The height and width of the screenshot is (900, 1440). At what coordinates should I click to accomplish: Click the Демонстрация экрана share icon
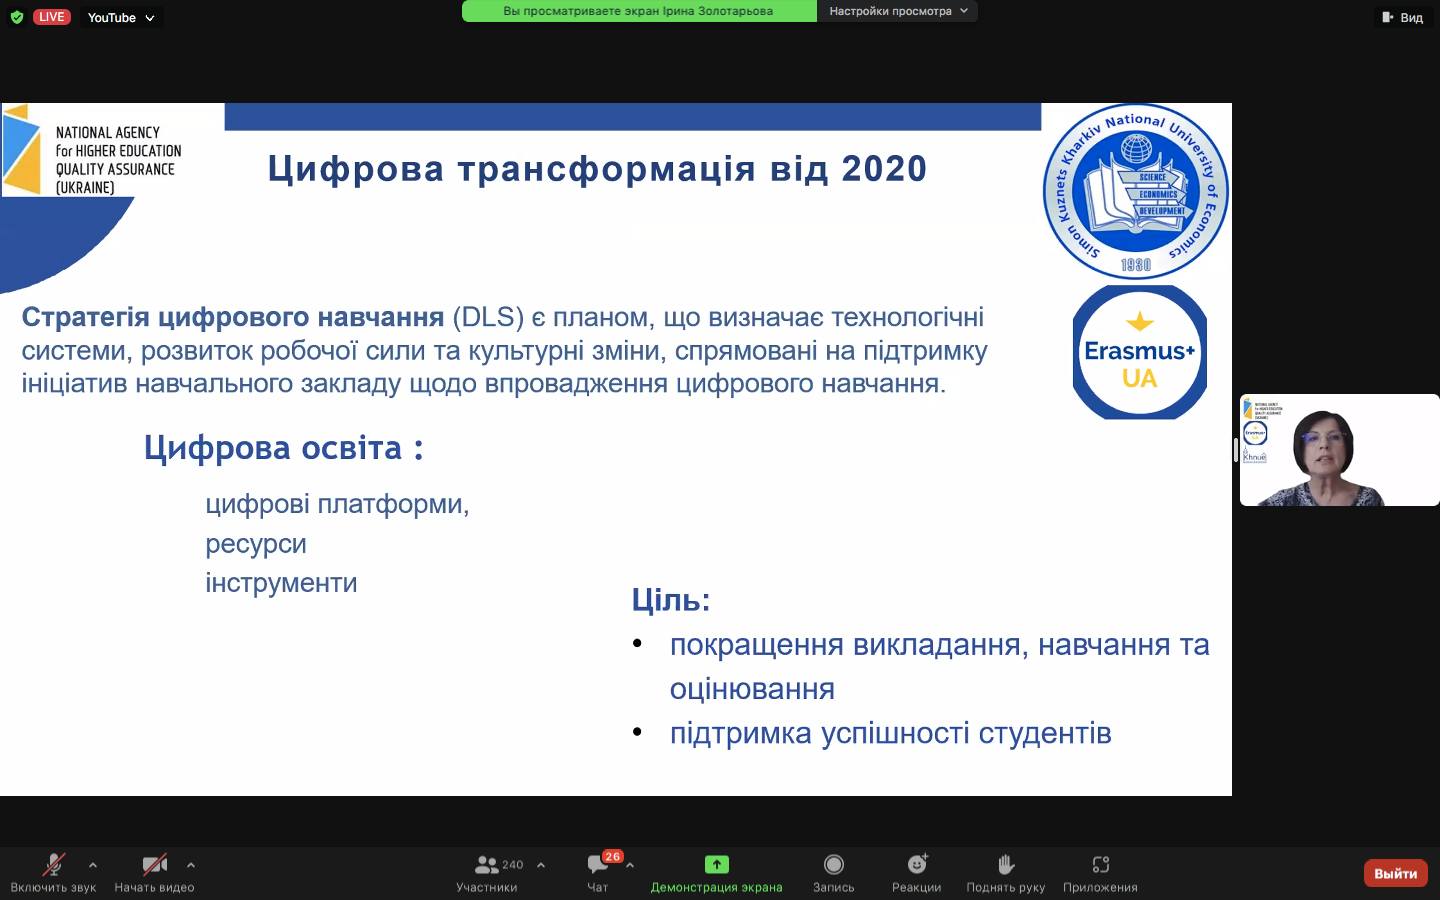point(716,865)
